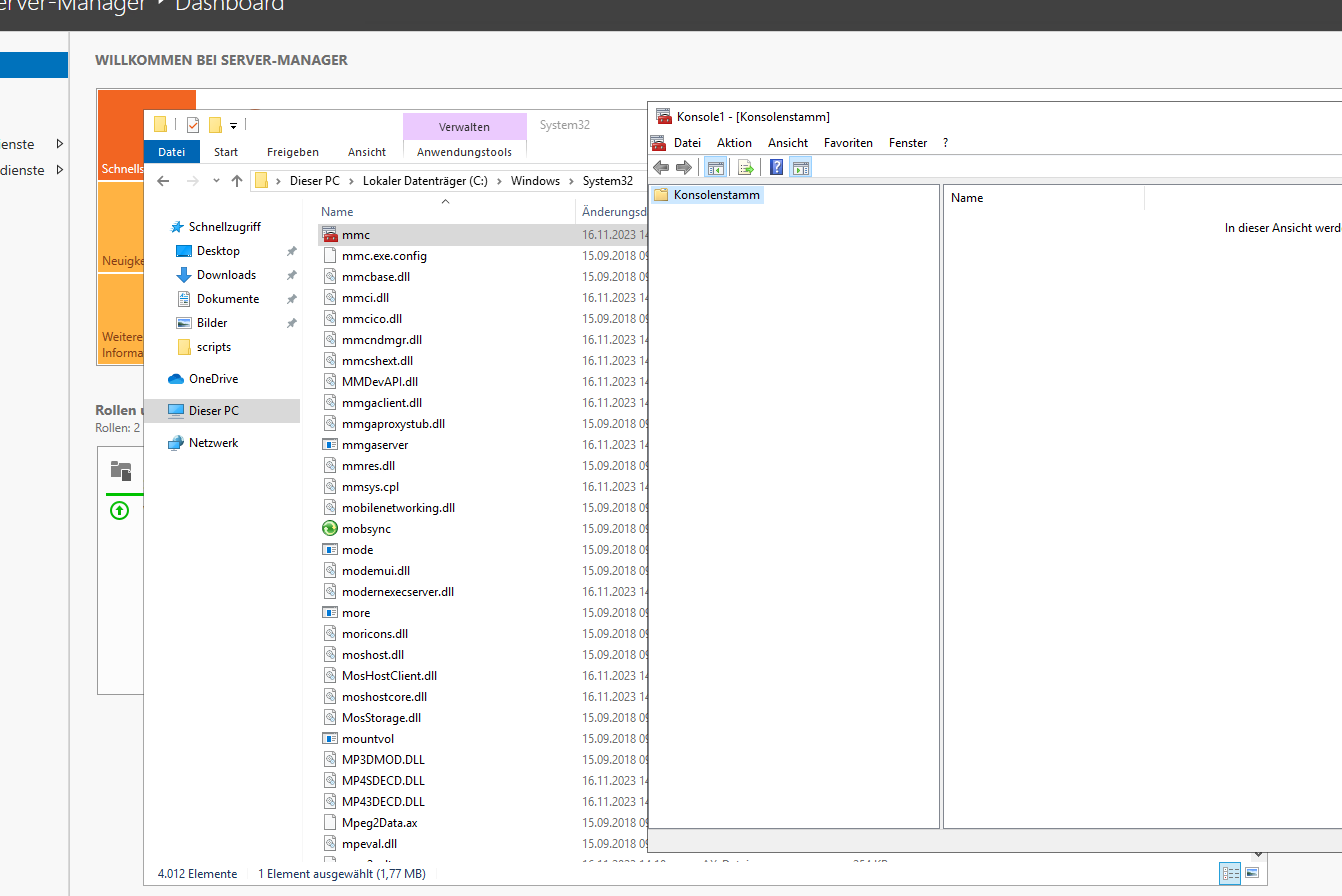Expand the Server-Manager sidebar 'enste' arrow

point(60,145)
